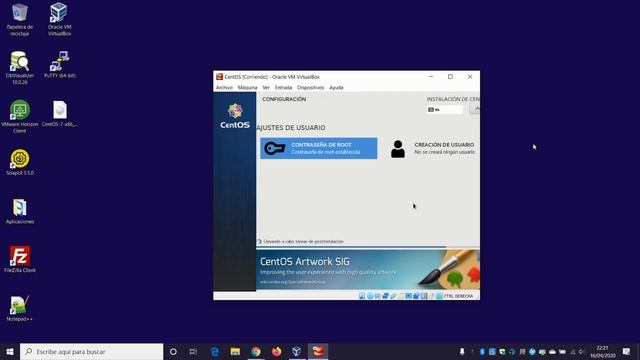Click the installation progress bar
Viewport: 640px width, 360px height.
(368, 247)
